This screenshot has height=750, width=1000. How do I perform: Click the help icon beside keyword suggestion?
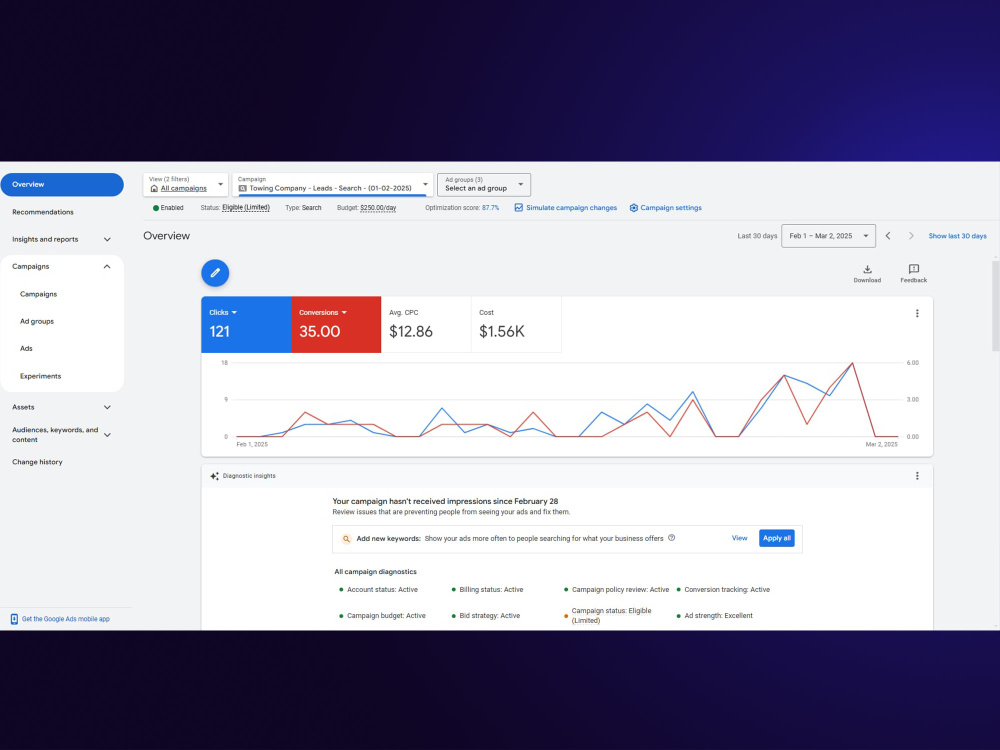pos(672,538)
